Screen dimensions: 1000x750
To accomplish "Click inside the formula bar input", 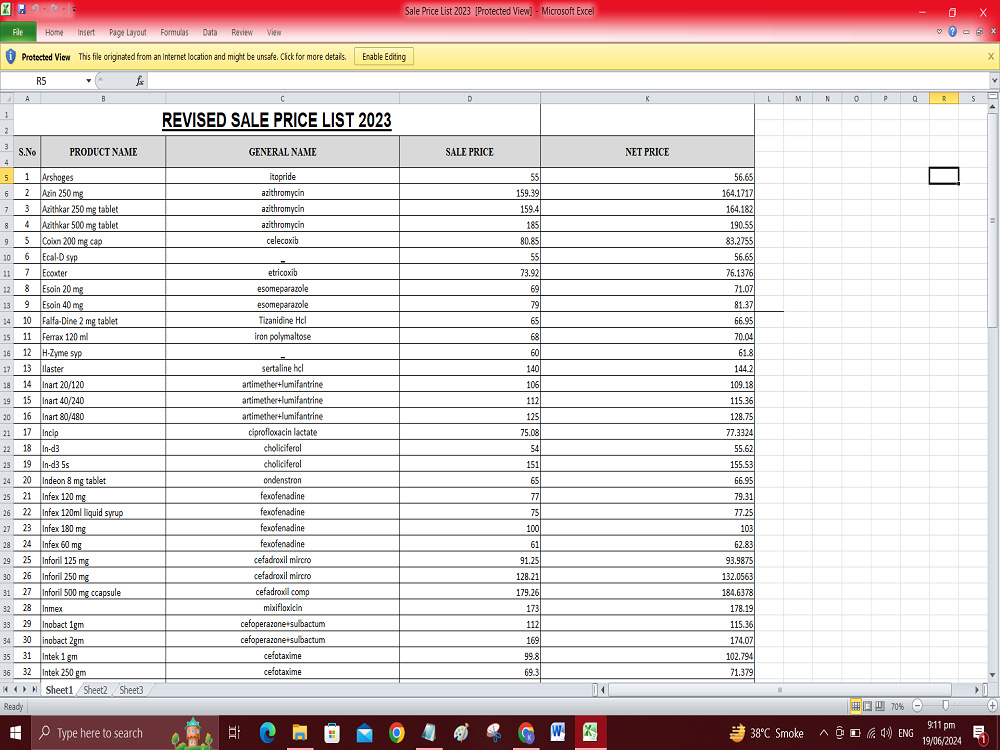I will coord(568,81).
